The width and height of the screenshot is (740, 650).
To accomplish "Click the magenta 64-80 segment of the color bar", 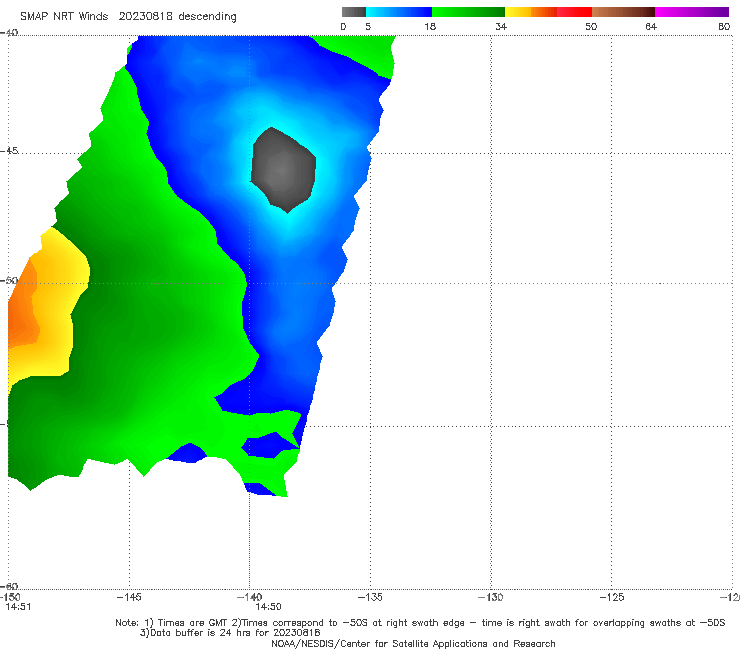I will [x=692, y=12].
